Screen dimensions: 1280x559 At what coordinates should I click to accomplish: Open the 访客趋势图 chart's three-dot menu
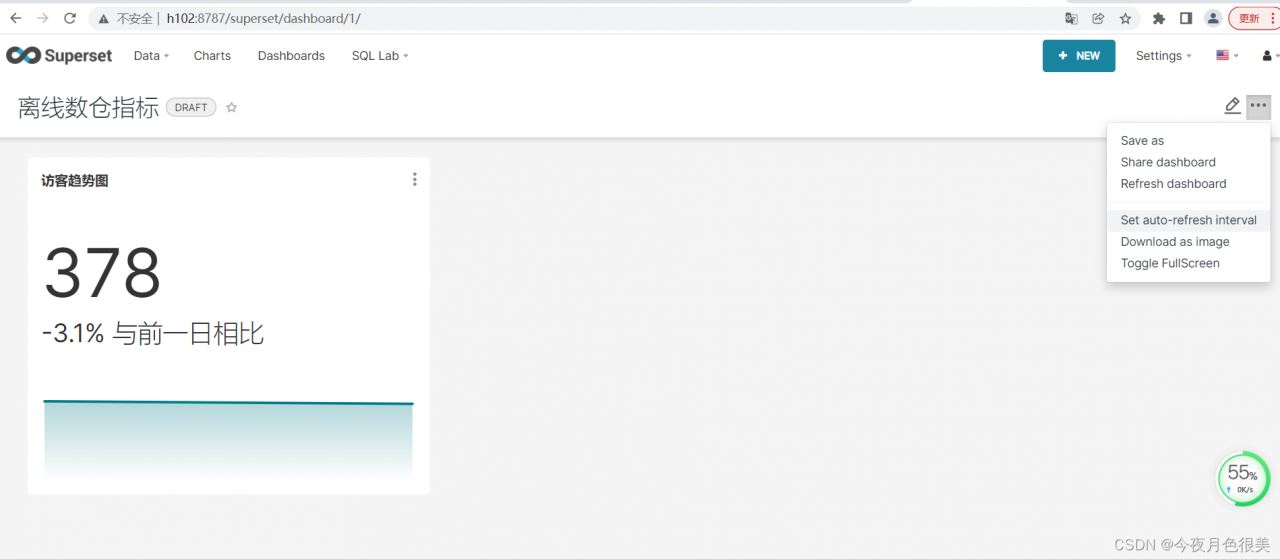click(415, 180)
